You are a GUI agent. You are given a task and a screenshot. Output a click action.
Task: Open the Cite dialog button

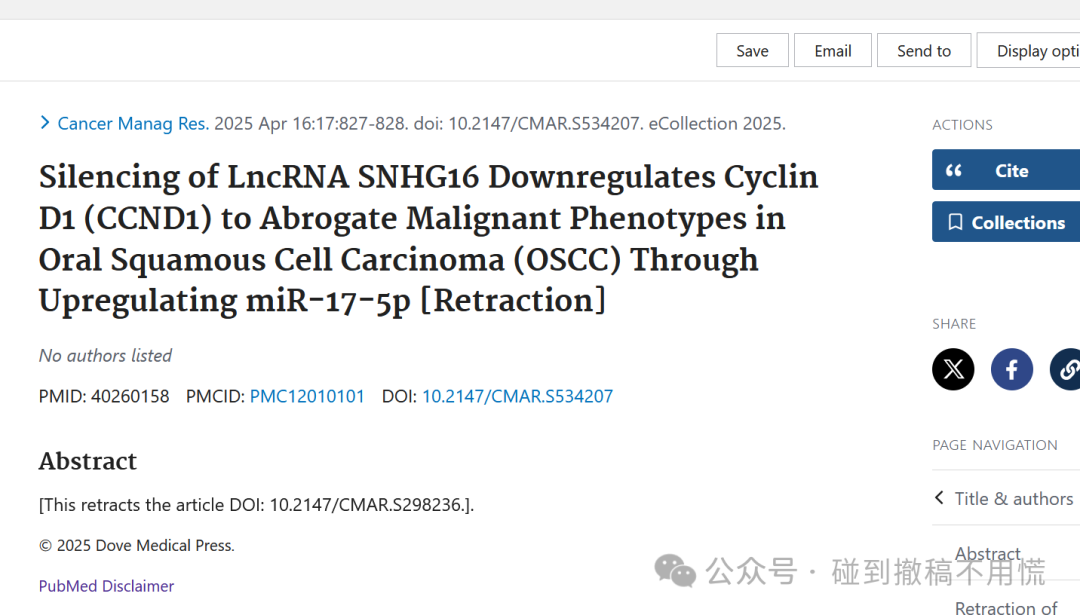(x=1006, y=169)
